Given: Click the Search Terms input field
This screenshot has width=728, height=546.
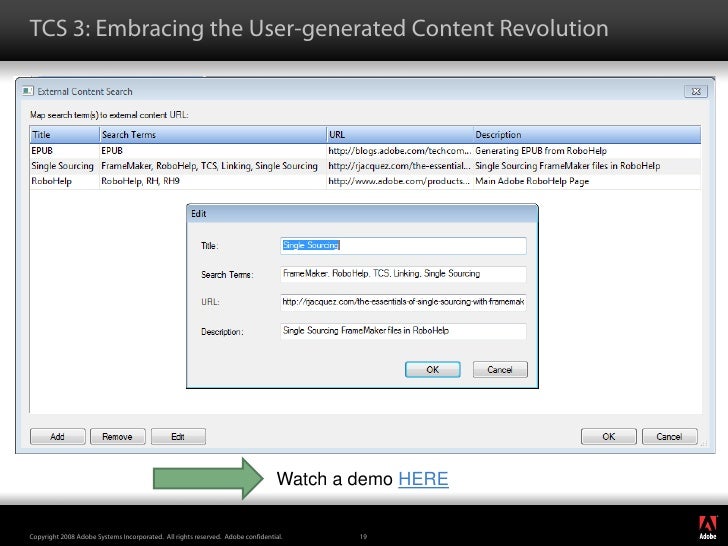Looking at the screenshot, I should (x=403, y=274).
